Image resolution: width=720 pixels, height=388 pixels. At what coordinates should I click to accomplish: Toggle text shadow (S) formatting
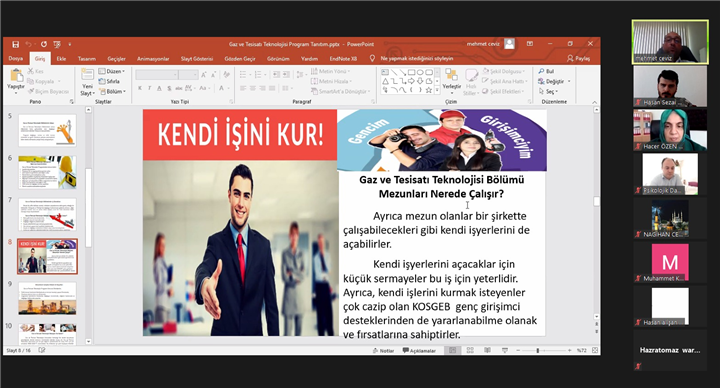coord(169,88)
